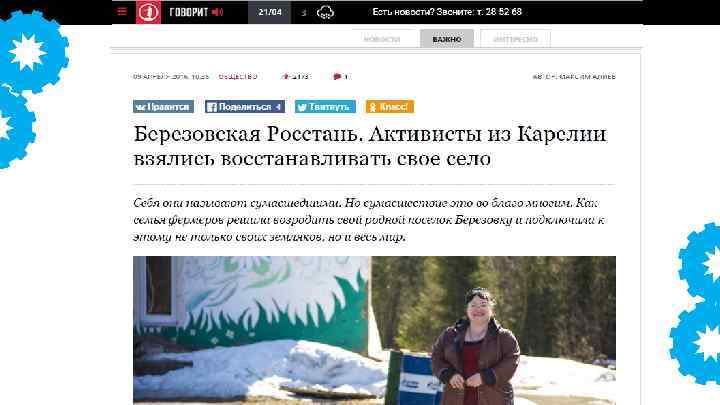Click the phone number in header
This screenshot has width=720, height=405.
click(x=504, y=12)
